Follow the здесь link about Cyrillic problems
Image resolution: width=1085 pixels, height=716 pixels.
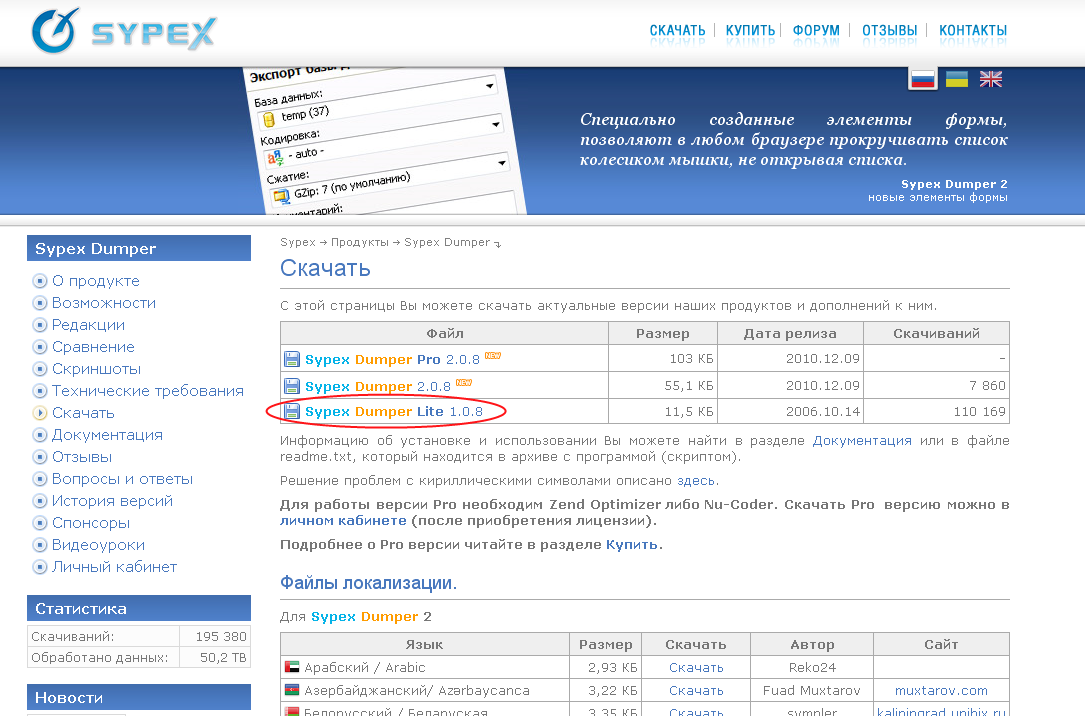(695, 481)
